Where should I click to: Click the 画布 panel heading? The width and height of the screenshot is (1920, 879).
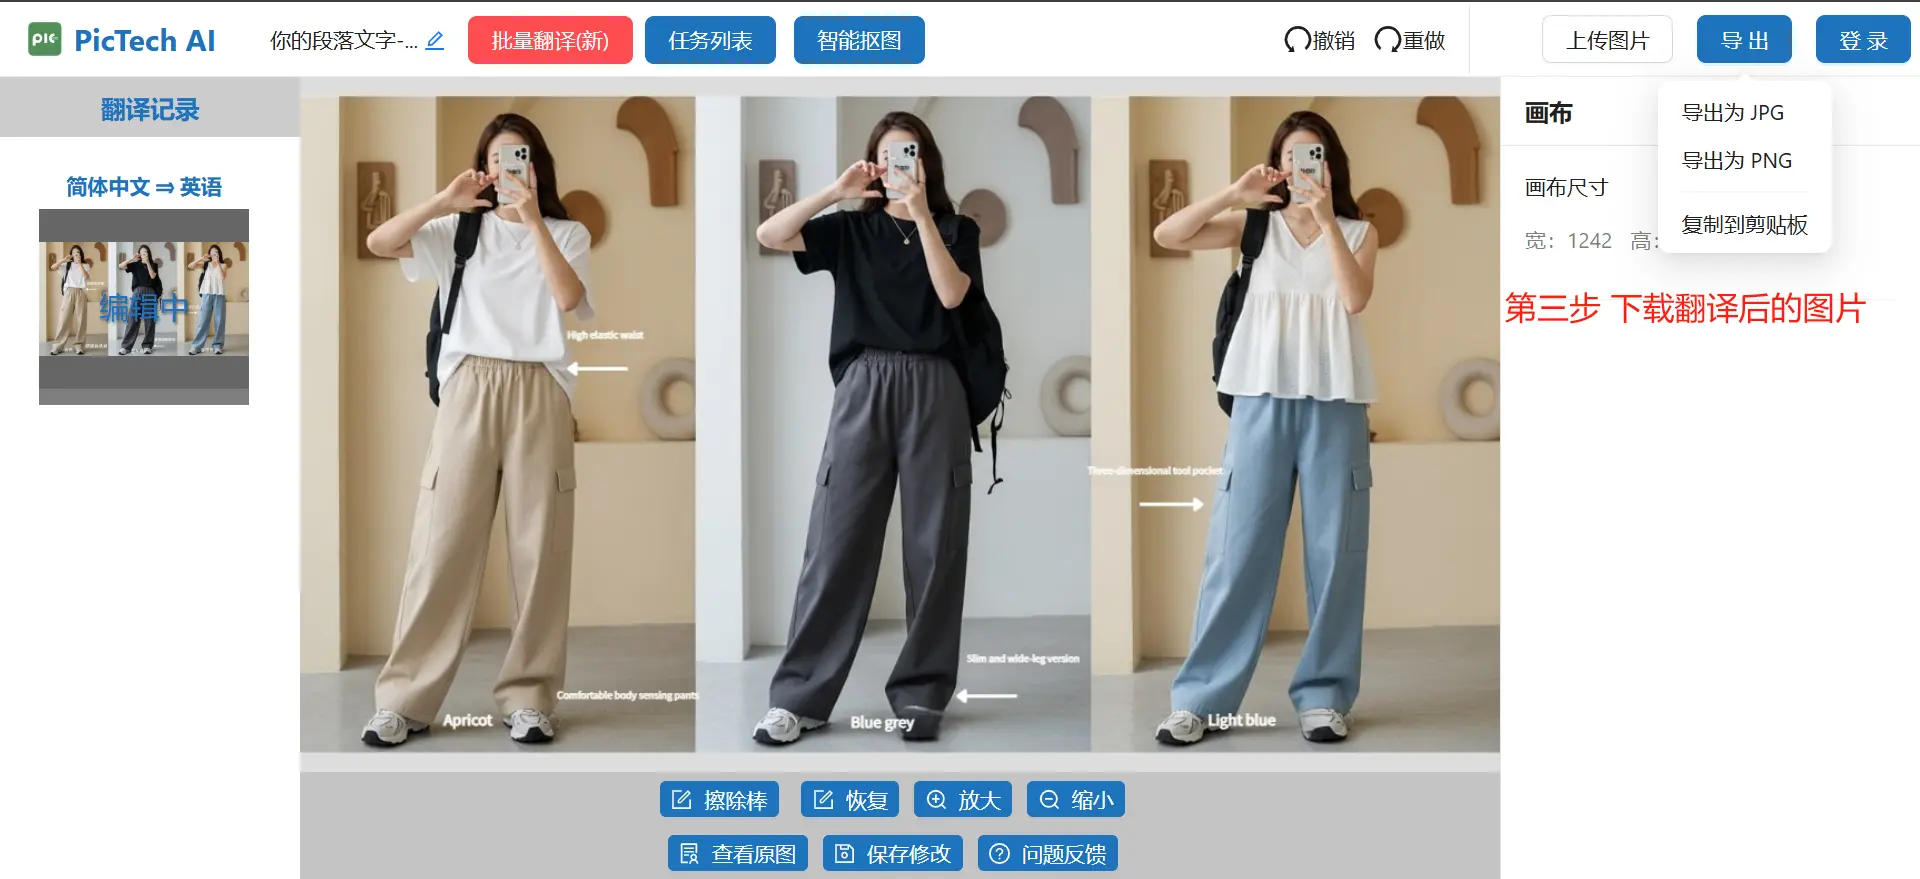click(1548, 113)
